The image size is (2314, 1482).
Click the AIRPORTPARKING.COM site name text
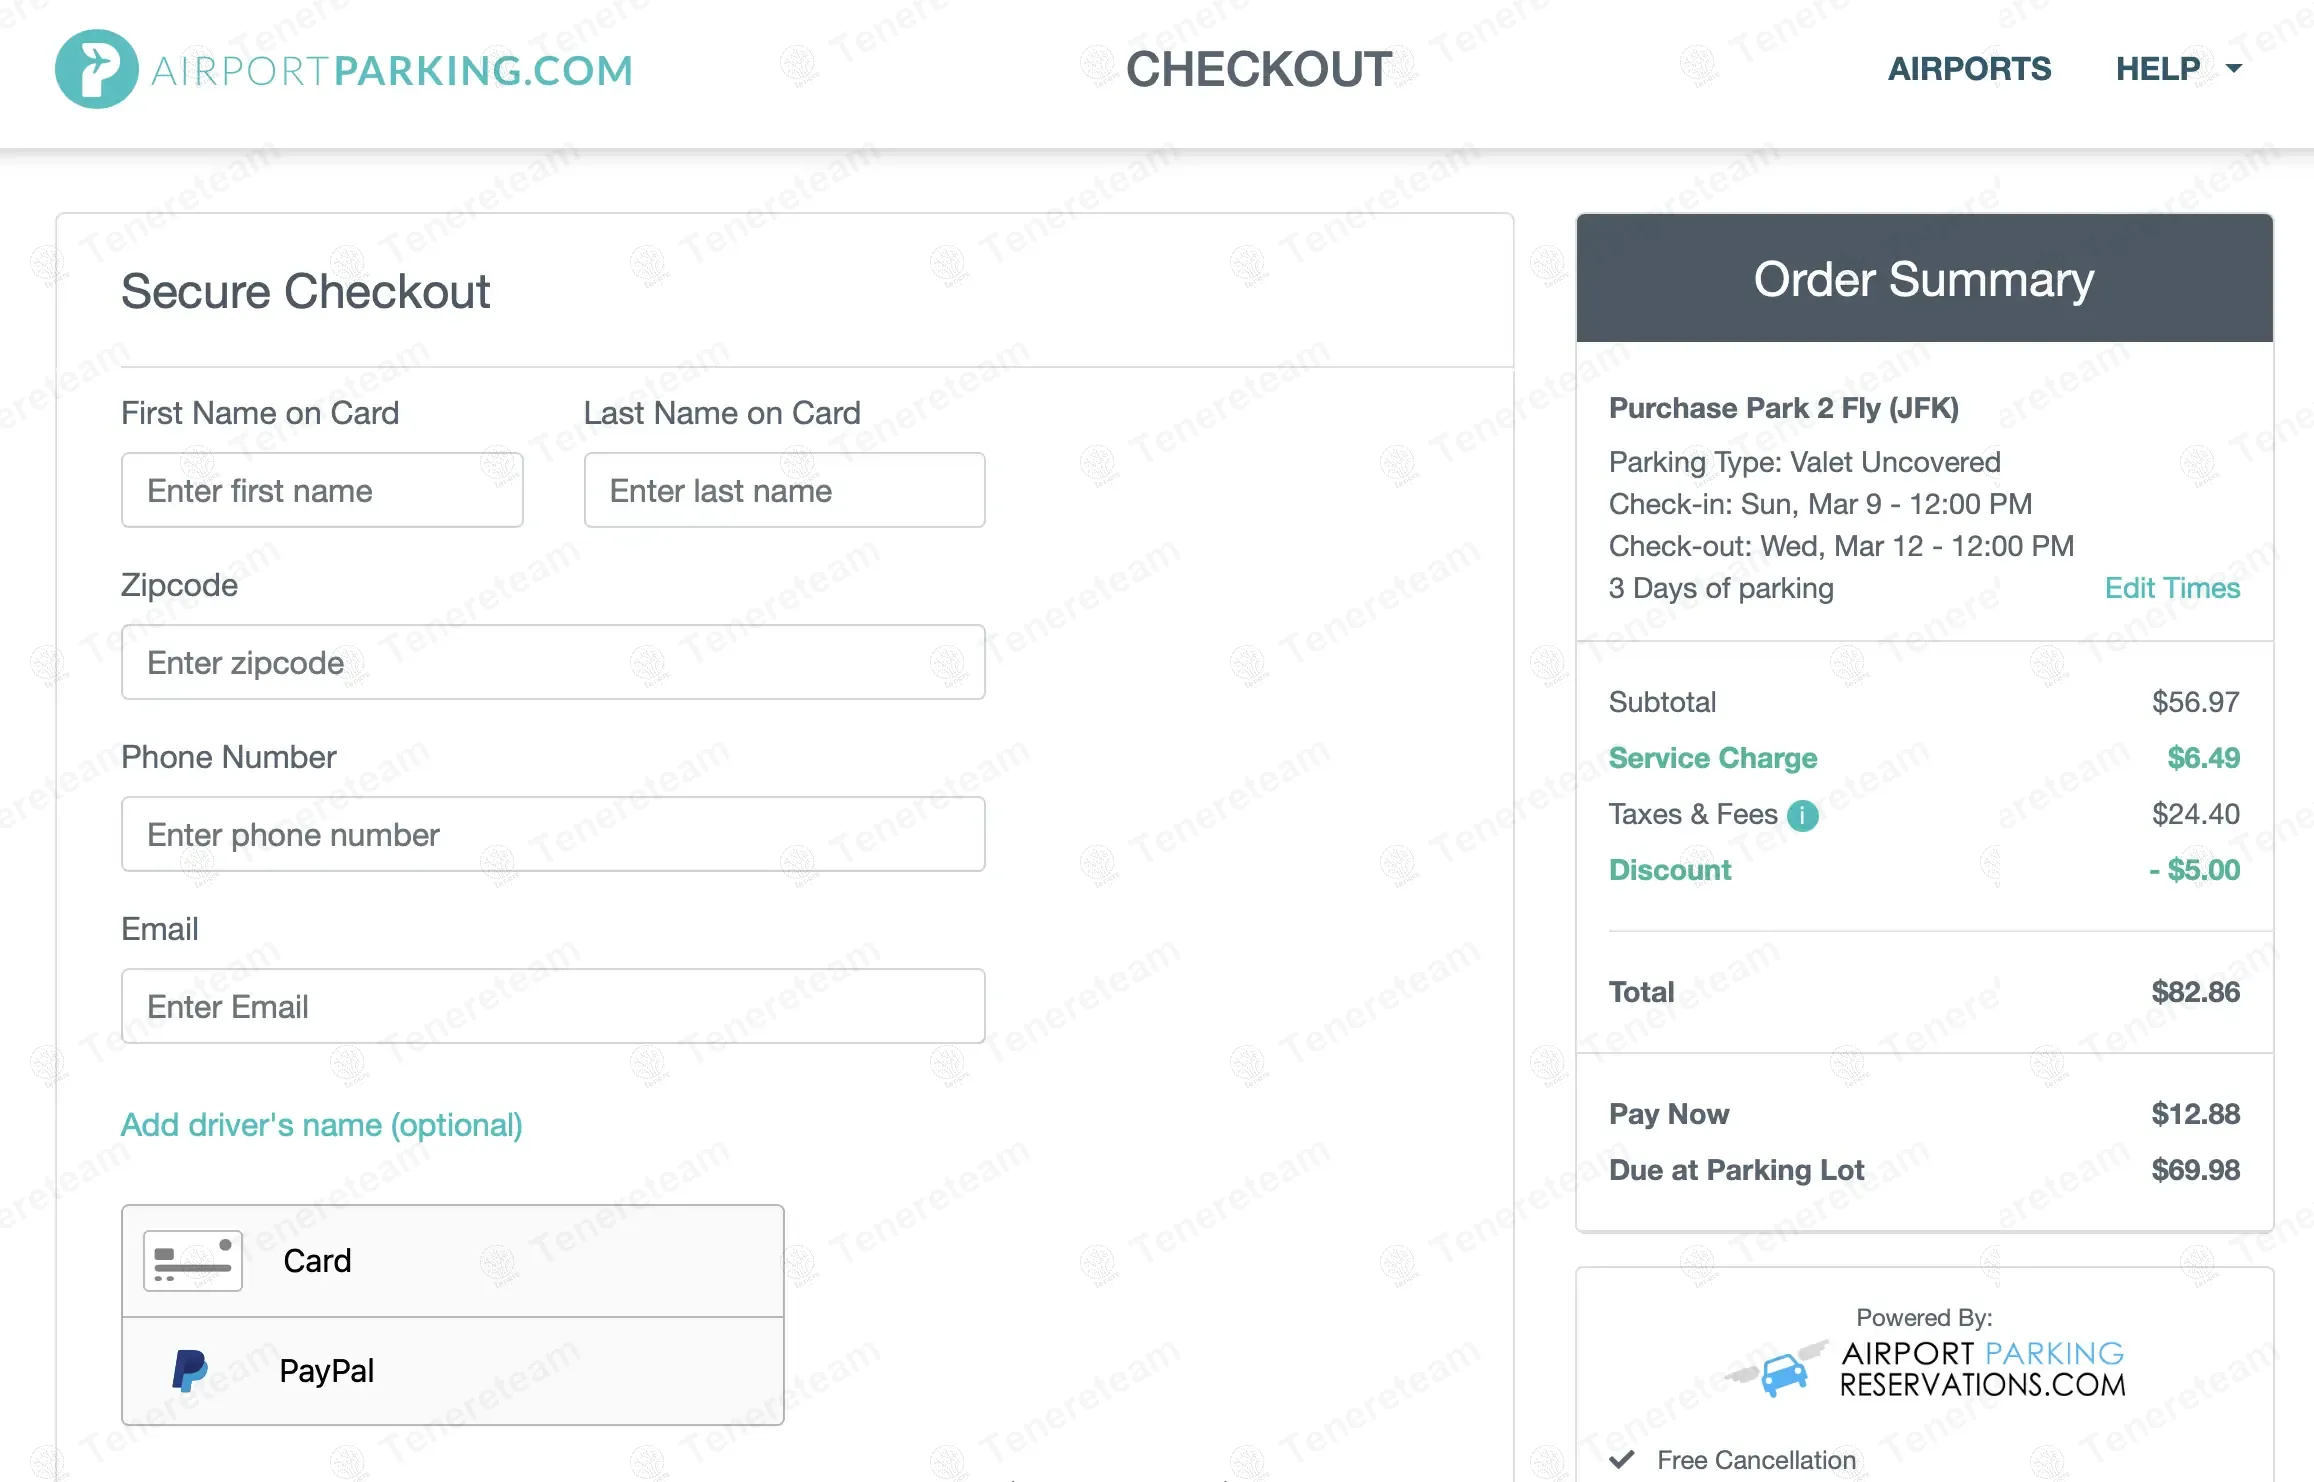click(x=392, y=70)
